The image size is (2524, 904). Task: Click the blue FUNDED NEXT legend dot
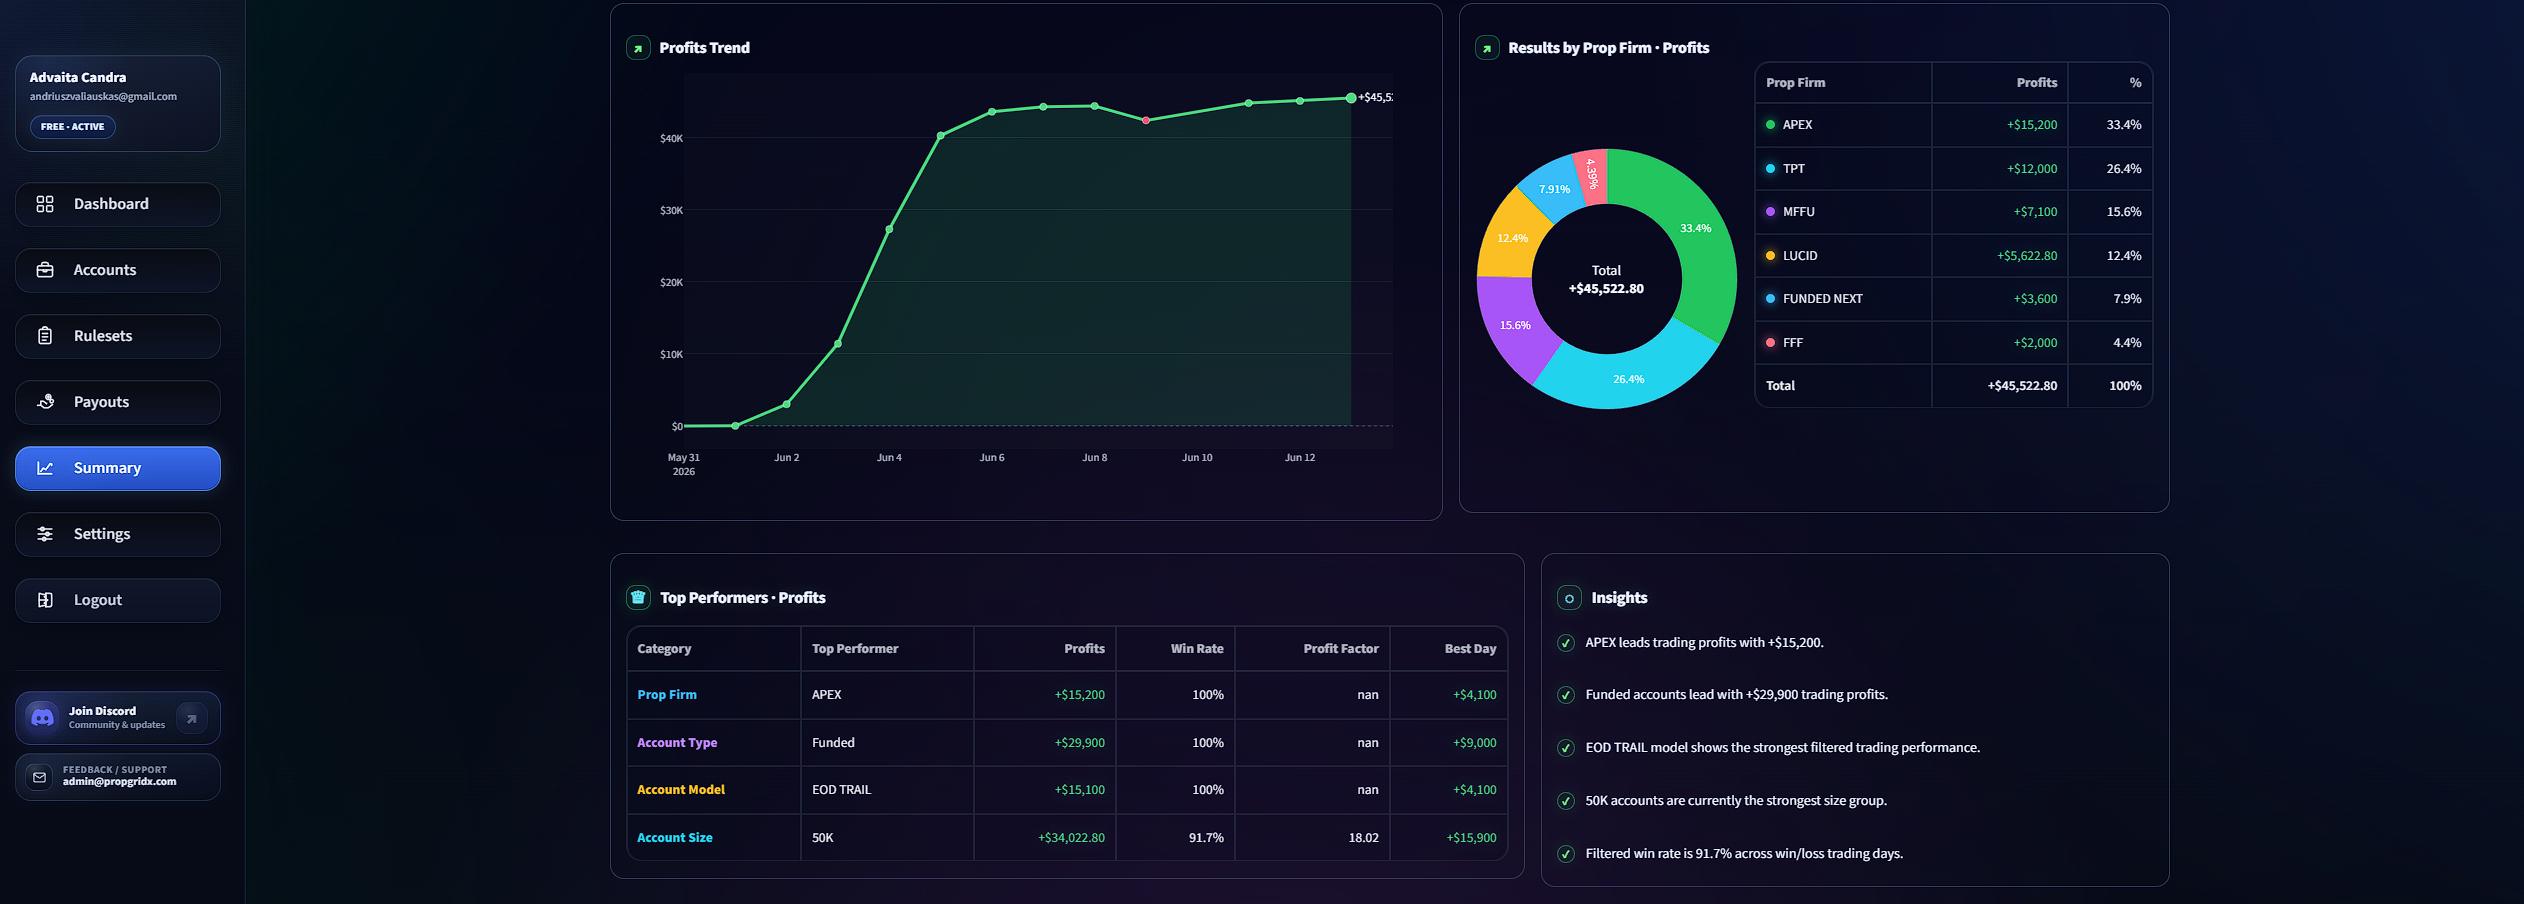pos(1770,299)
